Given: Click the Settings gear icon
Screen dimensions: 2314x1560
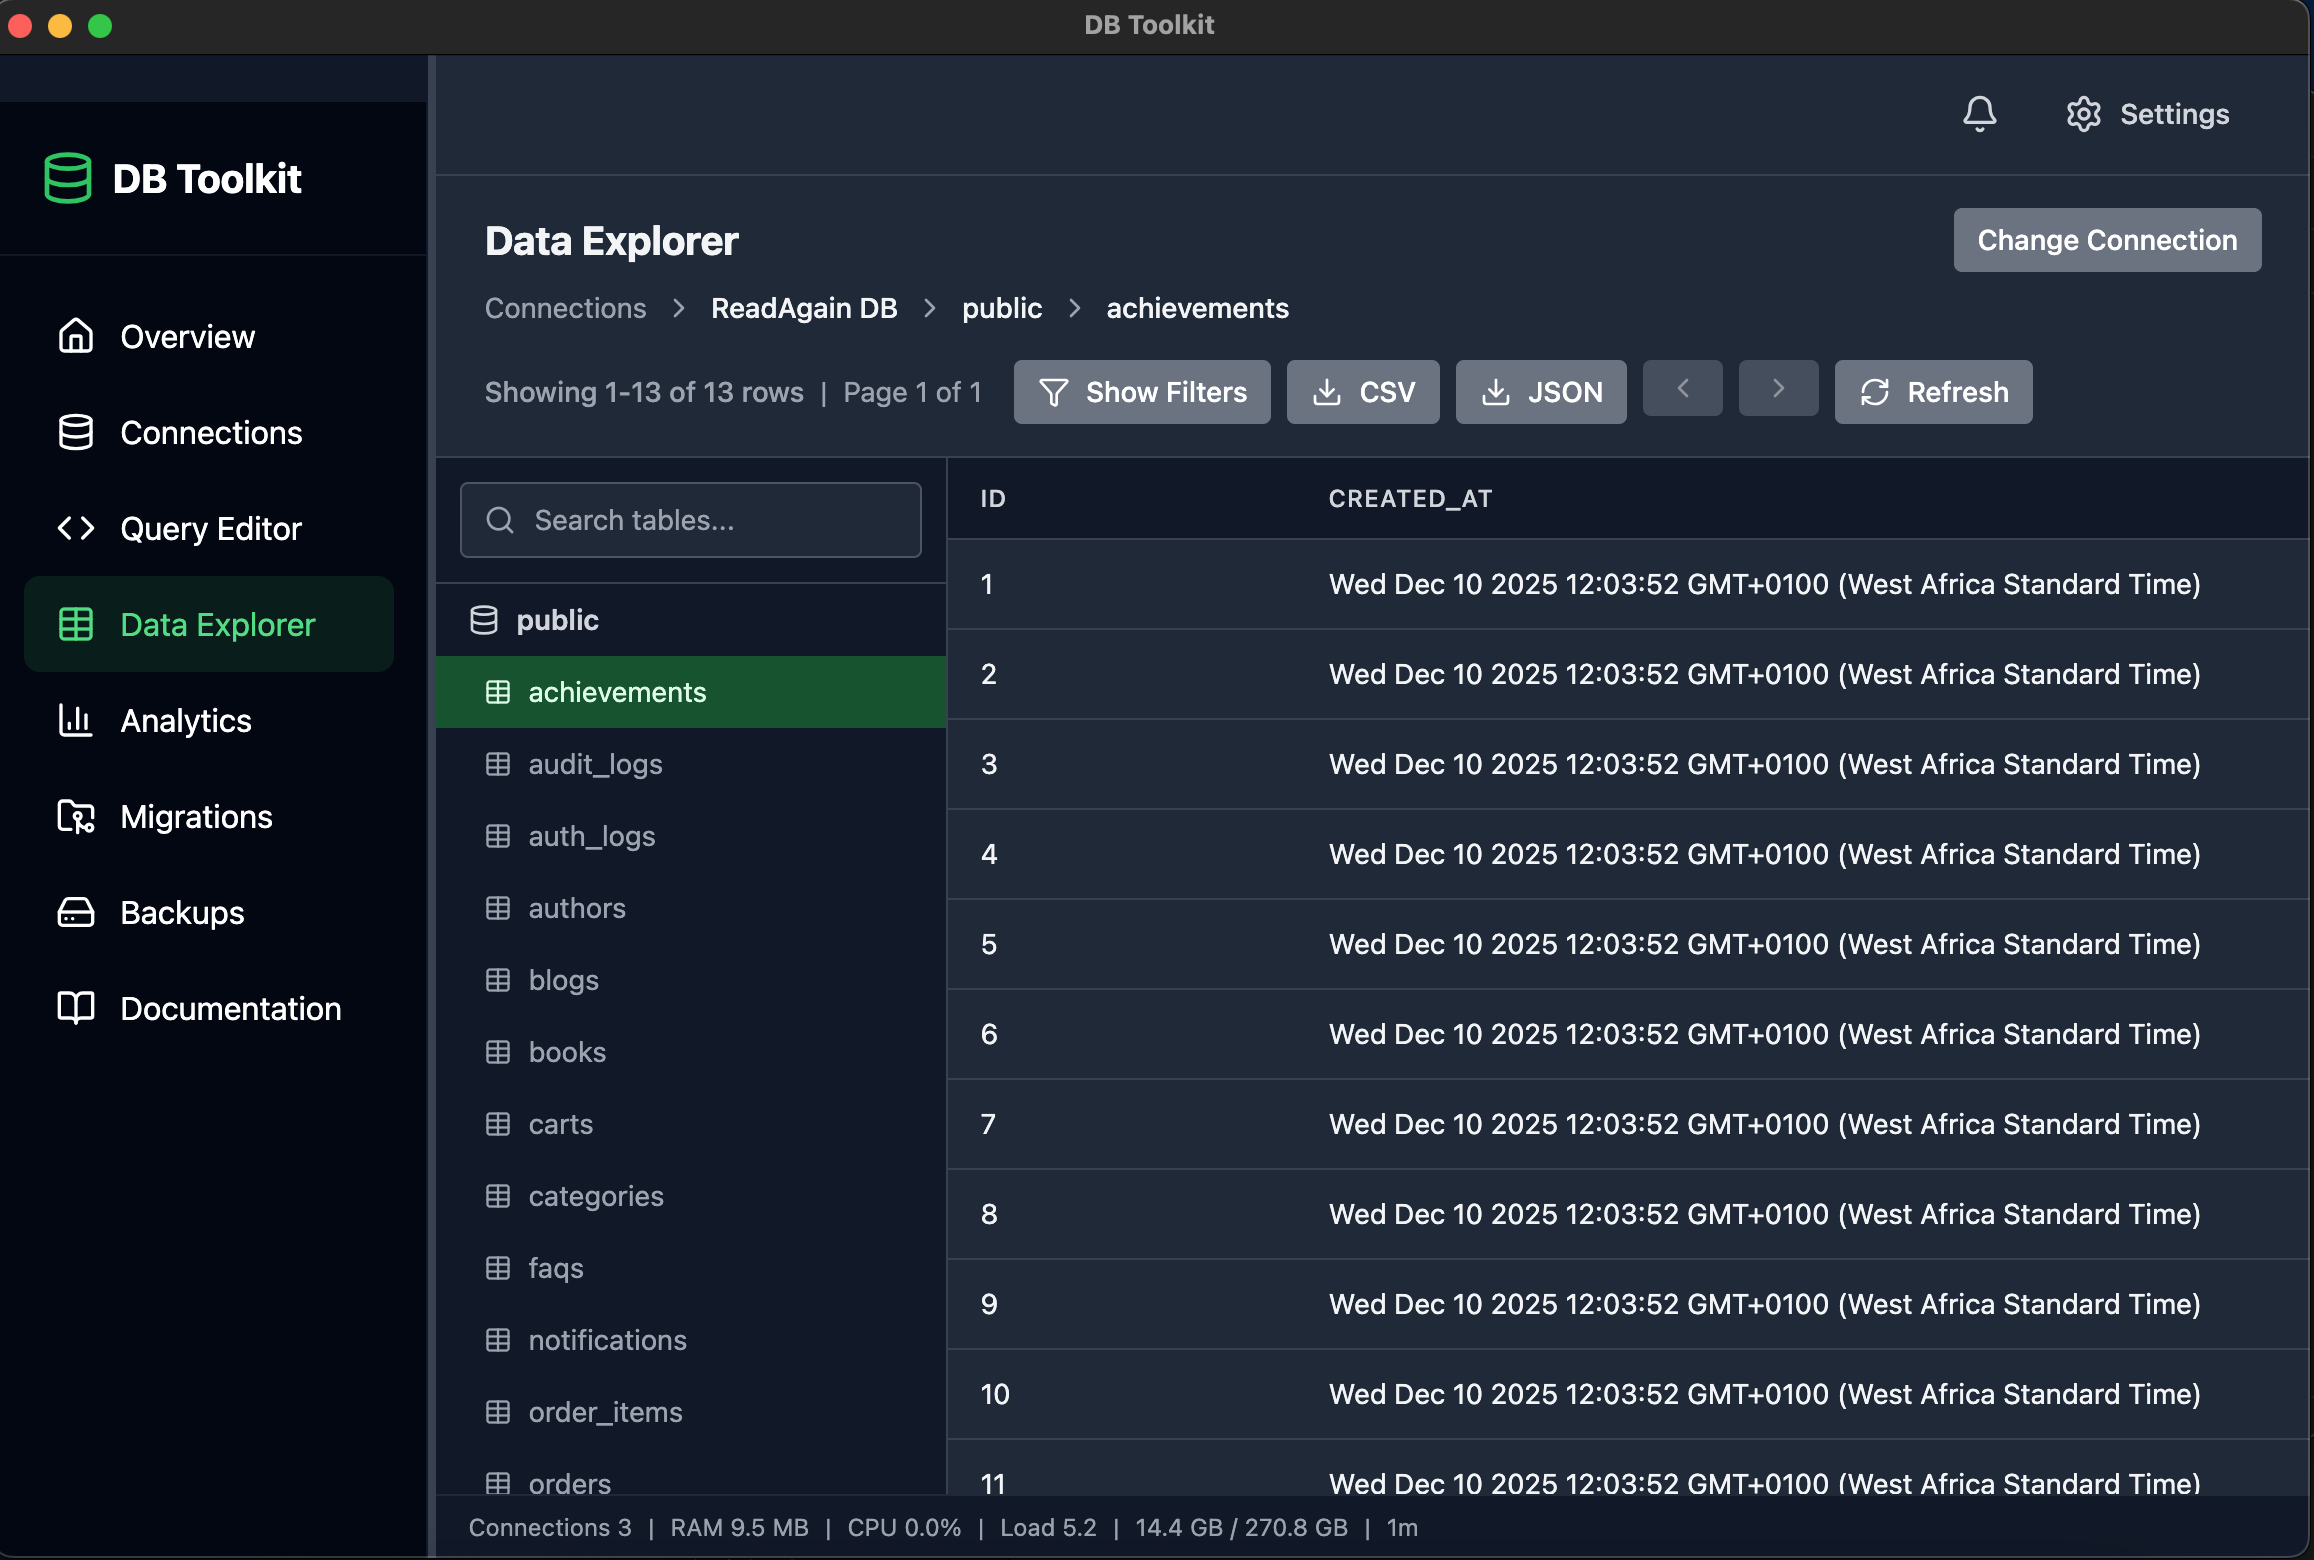Looking at the screenshot, I should (x=2083, y=113).
